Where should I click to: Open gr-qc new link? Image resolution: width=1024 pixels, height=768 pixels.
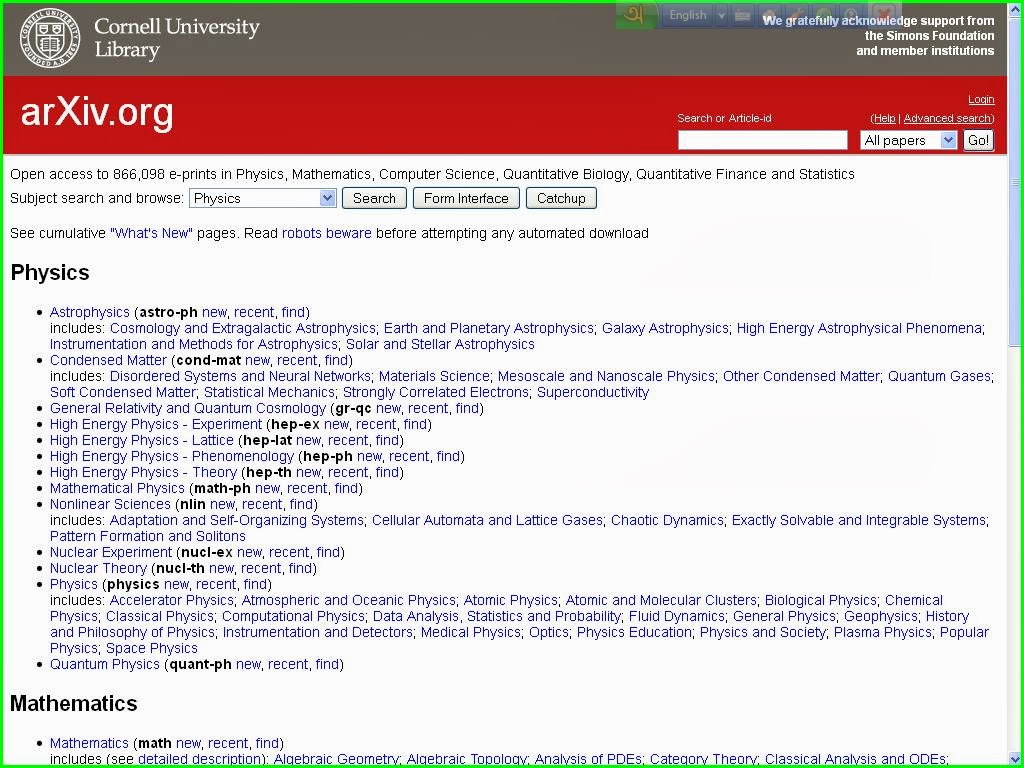click(x=388, y=408)
